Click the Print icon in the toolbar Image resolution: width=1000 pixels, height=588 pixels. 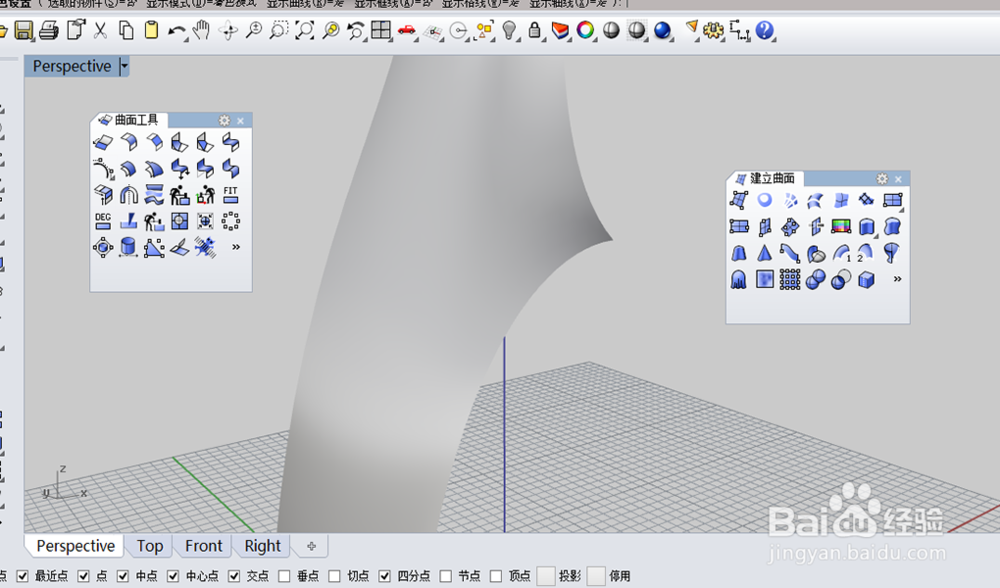coord(48,30)
